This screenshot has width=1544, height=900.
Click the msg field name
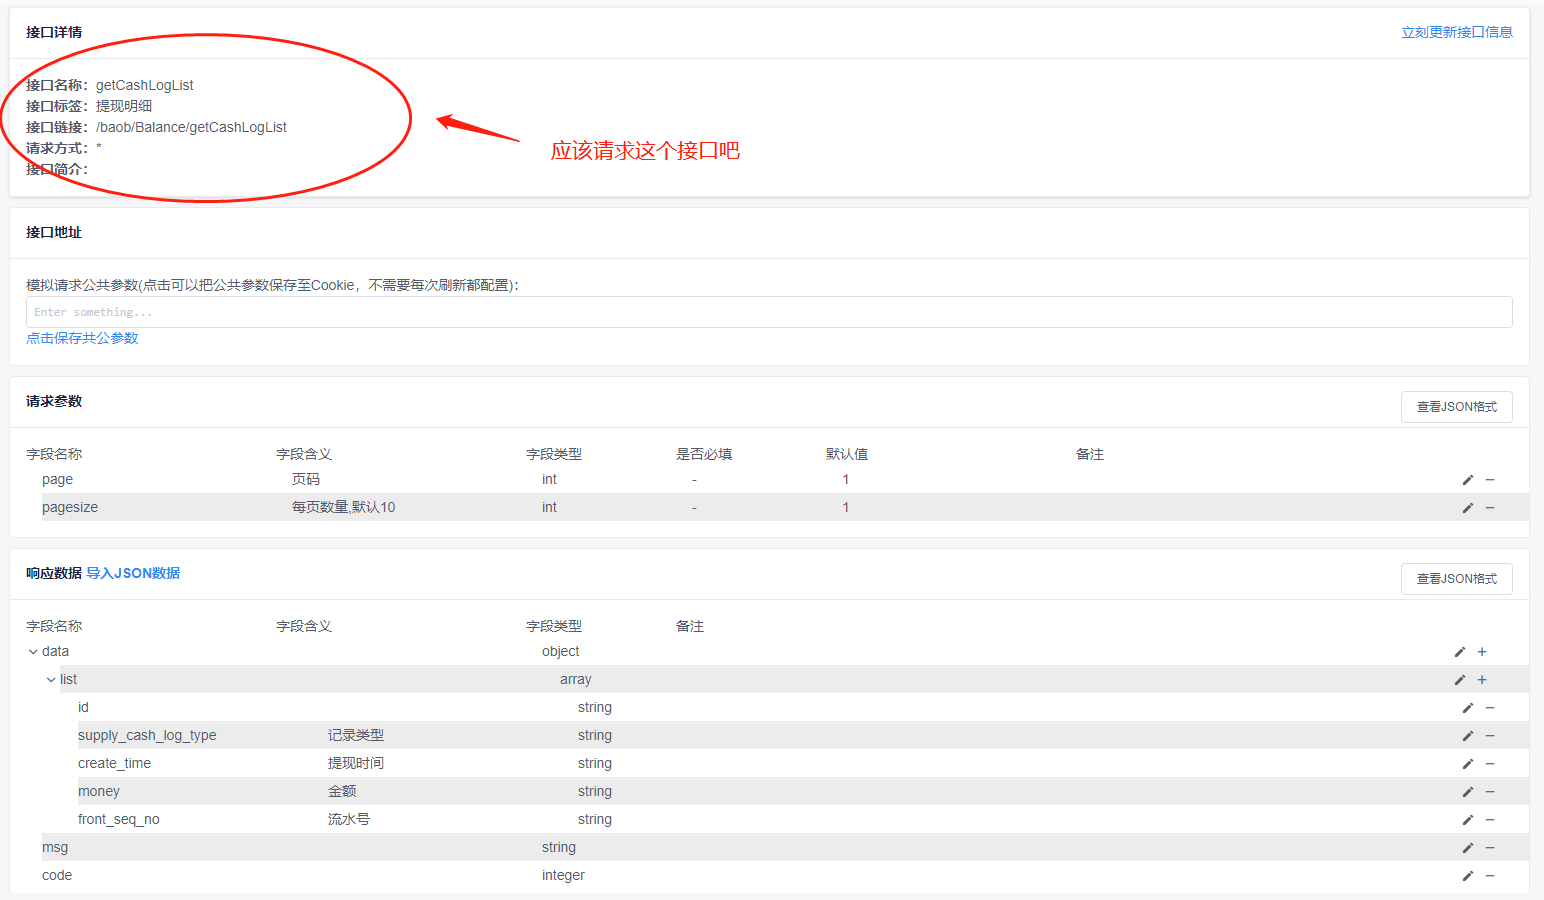click(55, 847)
